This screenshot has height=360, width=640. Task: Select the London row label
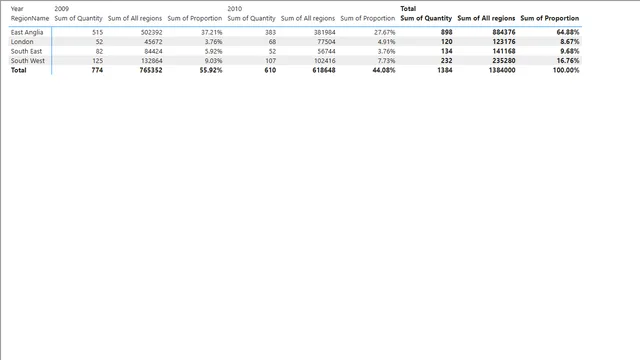[x=22, y=42]
